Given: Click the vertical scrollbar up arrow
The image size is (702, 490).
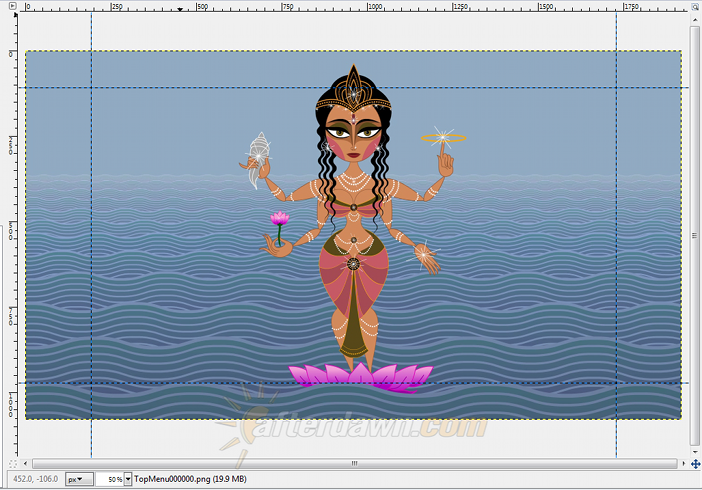Looking at the screenshot, I should pos(695,18).
